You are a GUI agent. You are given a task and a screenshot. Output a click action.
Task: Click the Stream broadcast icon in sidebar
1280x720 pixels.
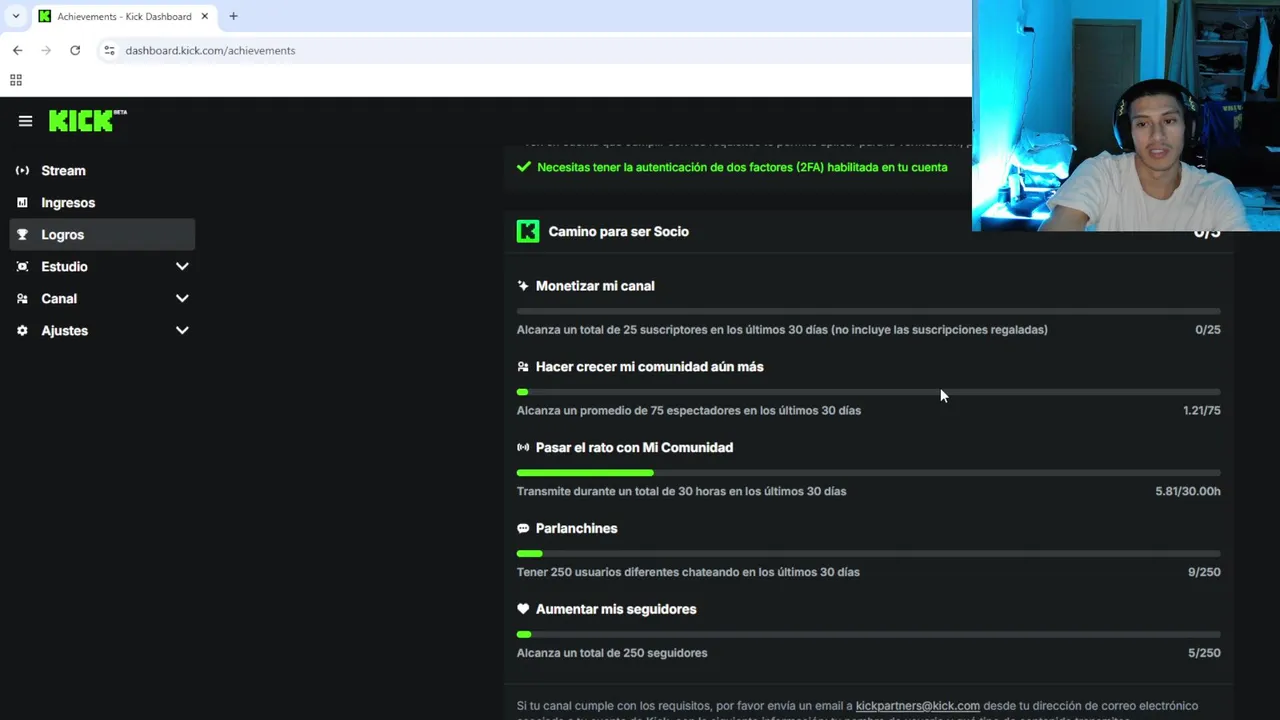pyautogui.click(x=22, y=170)
